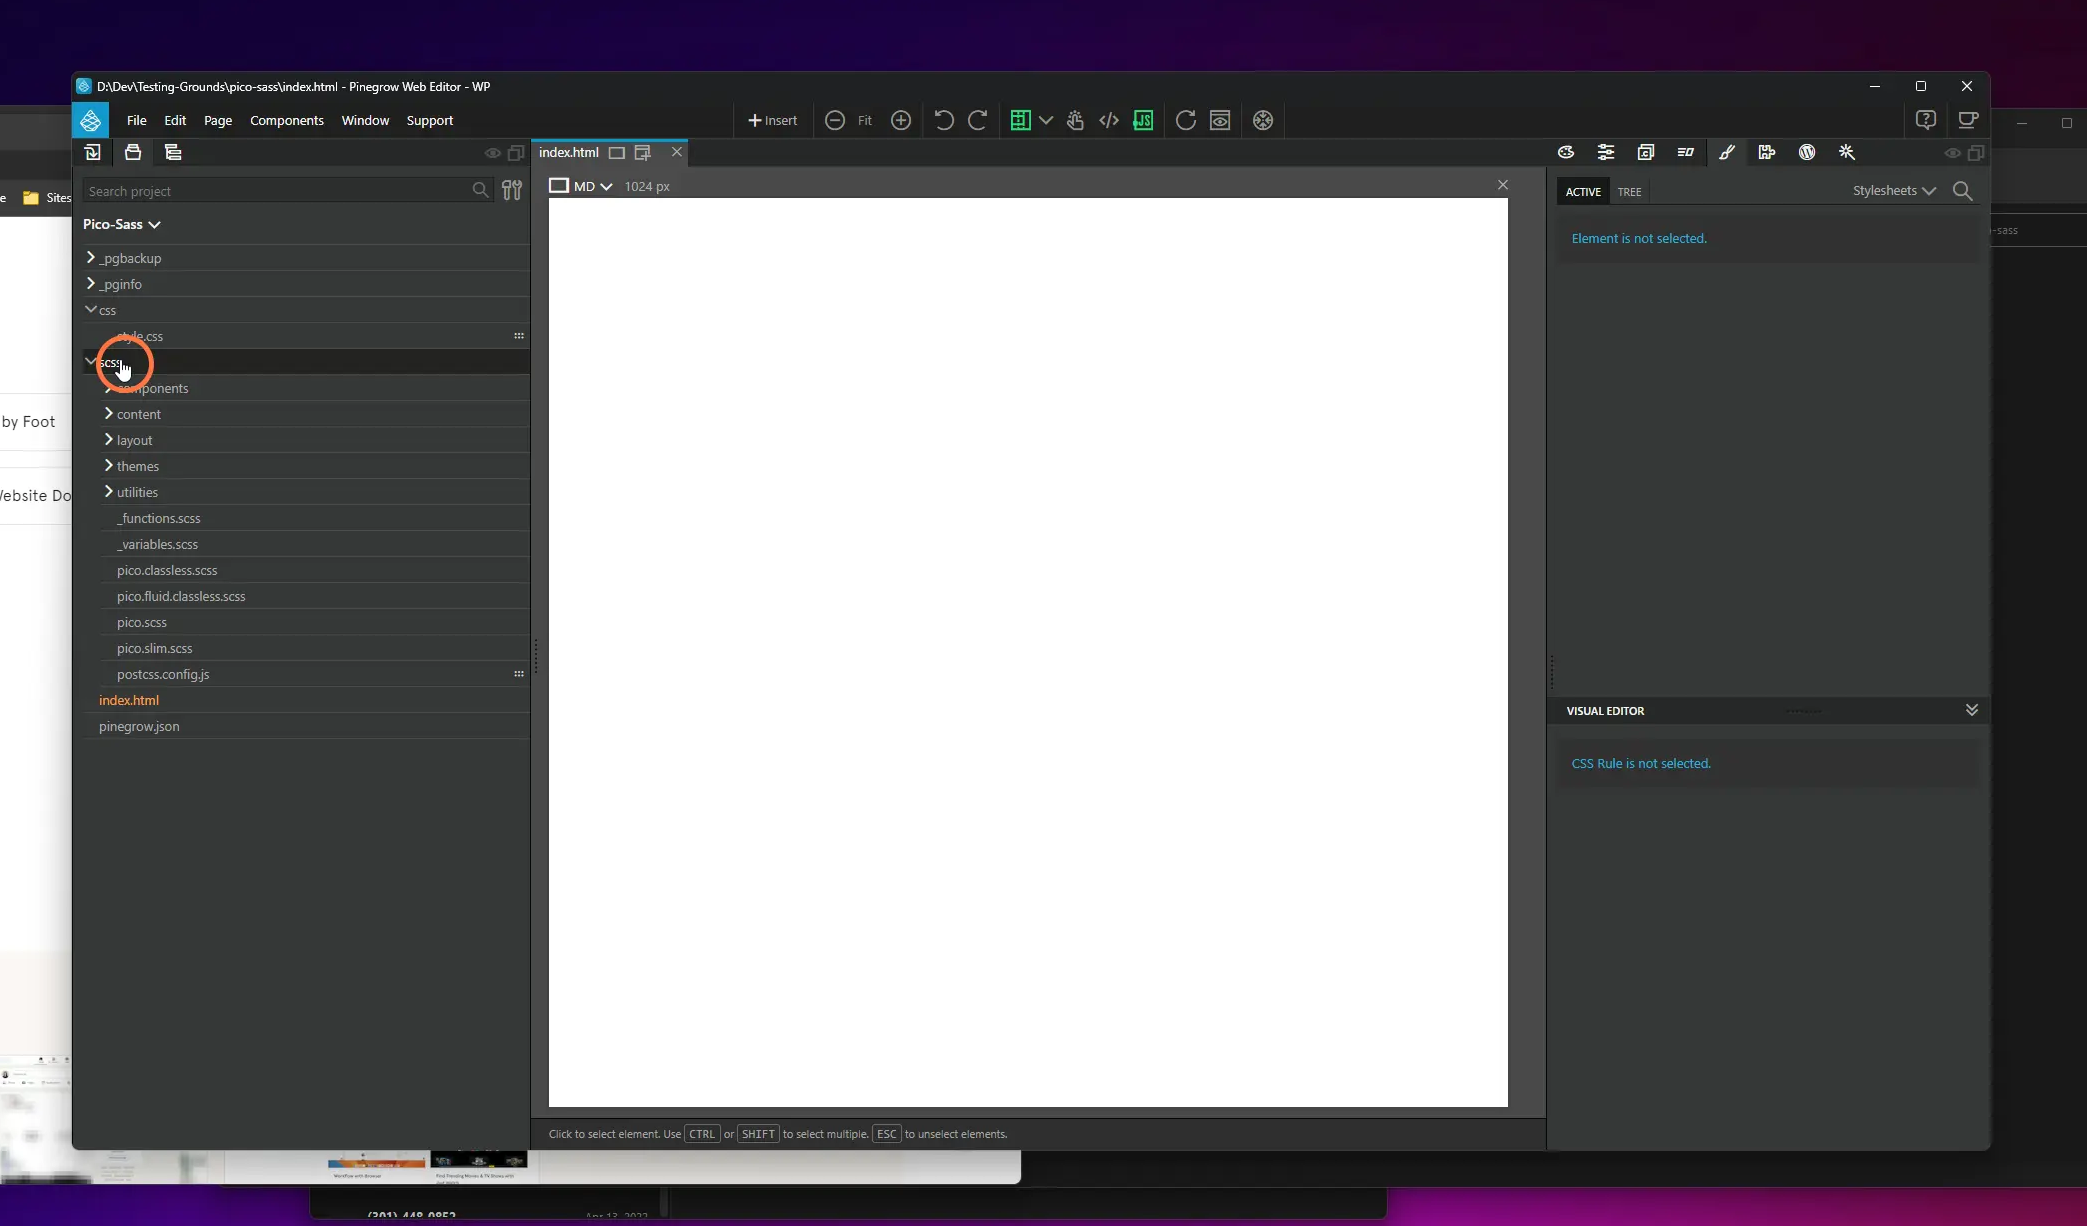Viewport: 2087px width, 1226px height.
Task: Open the Support menu
Action: coord(430,120)
